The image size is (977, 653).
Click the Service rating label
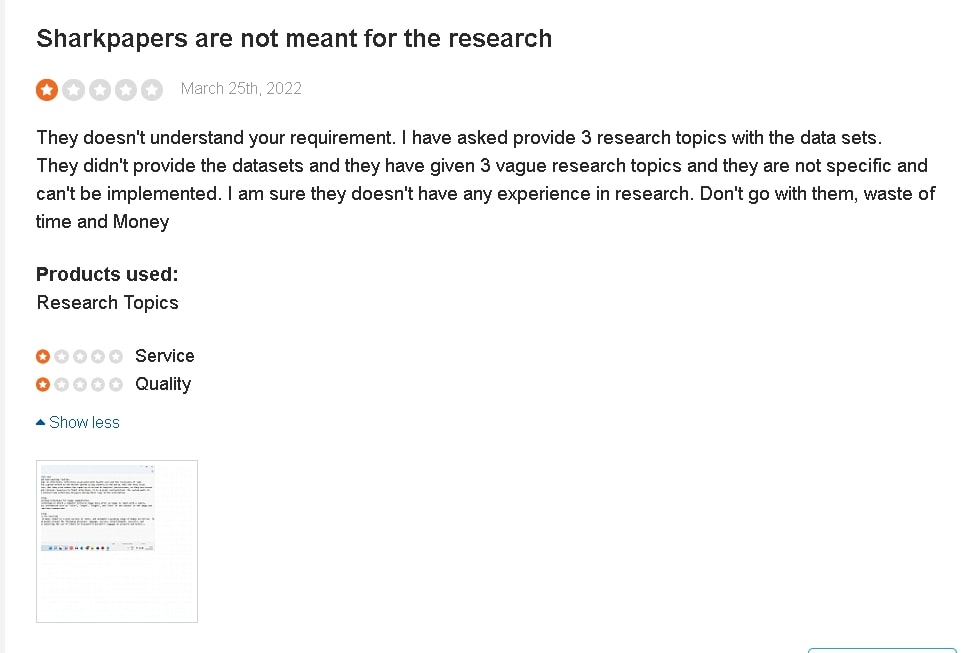pyautogui.click(x=164, y=356)
